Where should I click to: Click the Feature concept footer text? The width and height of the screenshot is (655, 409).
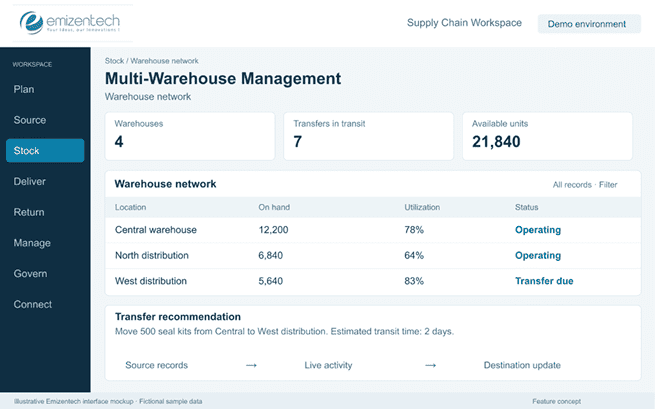(x=556, y=401)
